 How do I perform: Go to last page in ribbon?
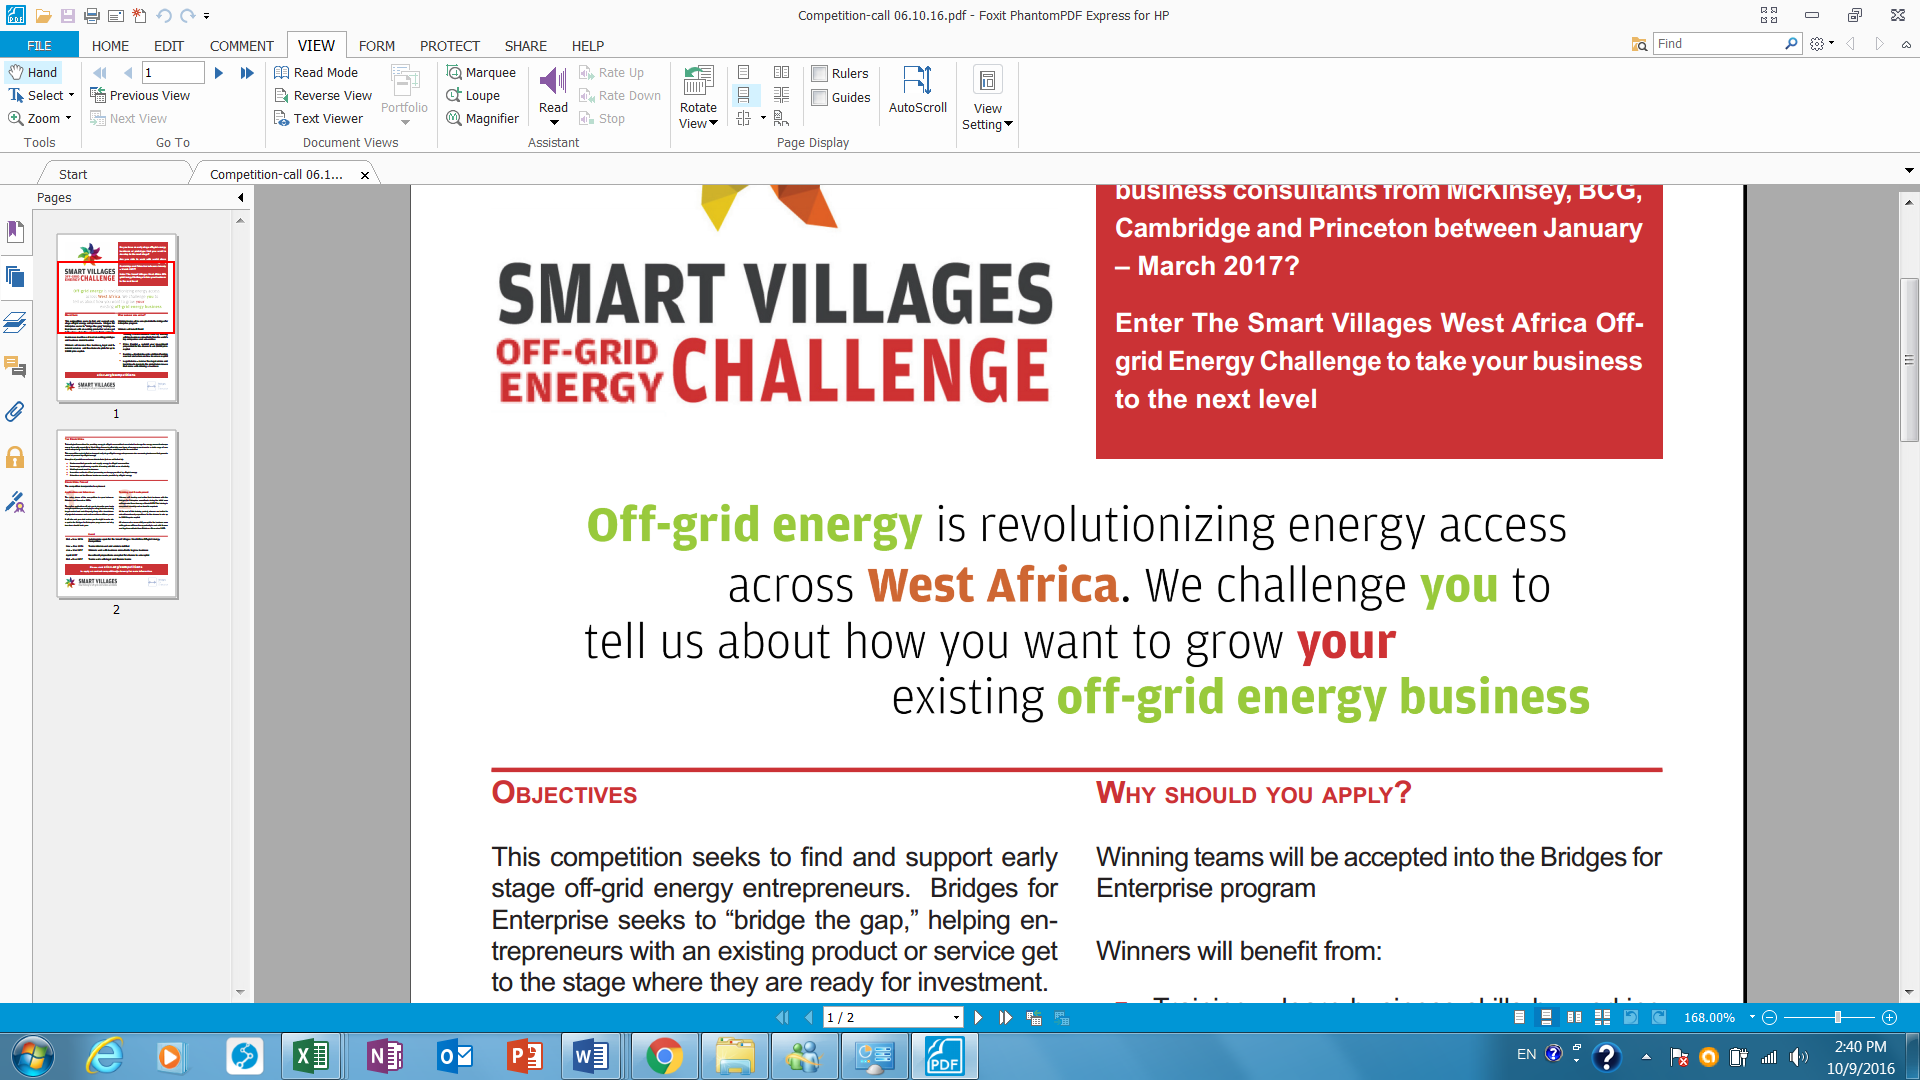point(247,72)
